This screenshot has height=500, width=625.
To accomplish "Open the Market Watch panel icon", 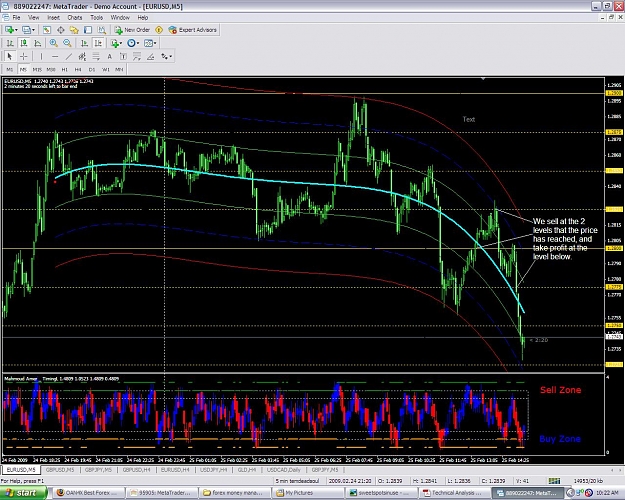I will click(47, 30).
